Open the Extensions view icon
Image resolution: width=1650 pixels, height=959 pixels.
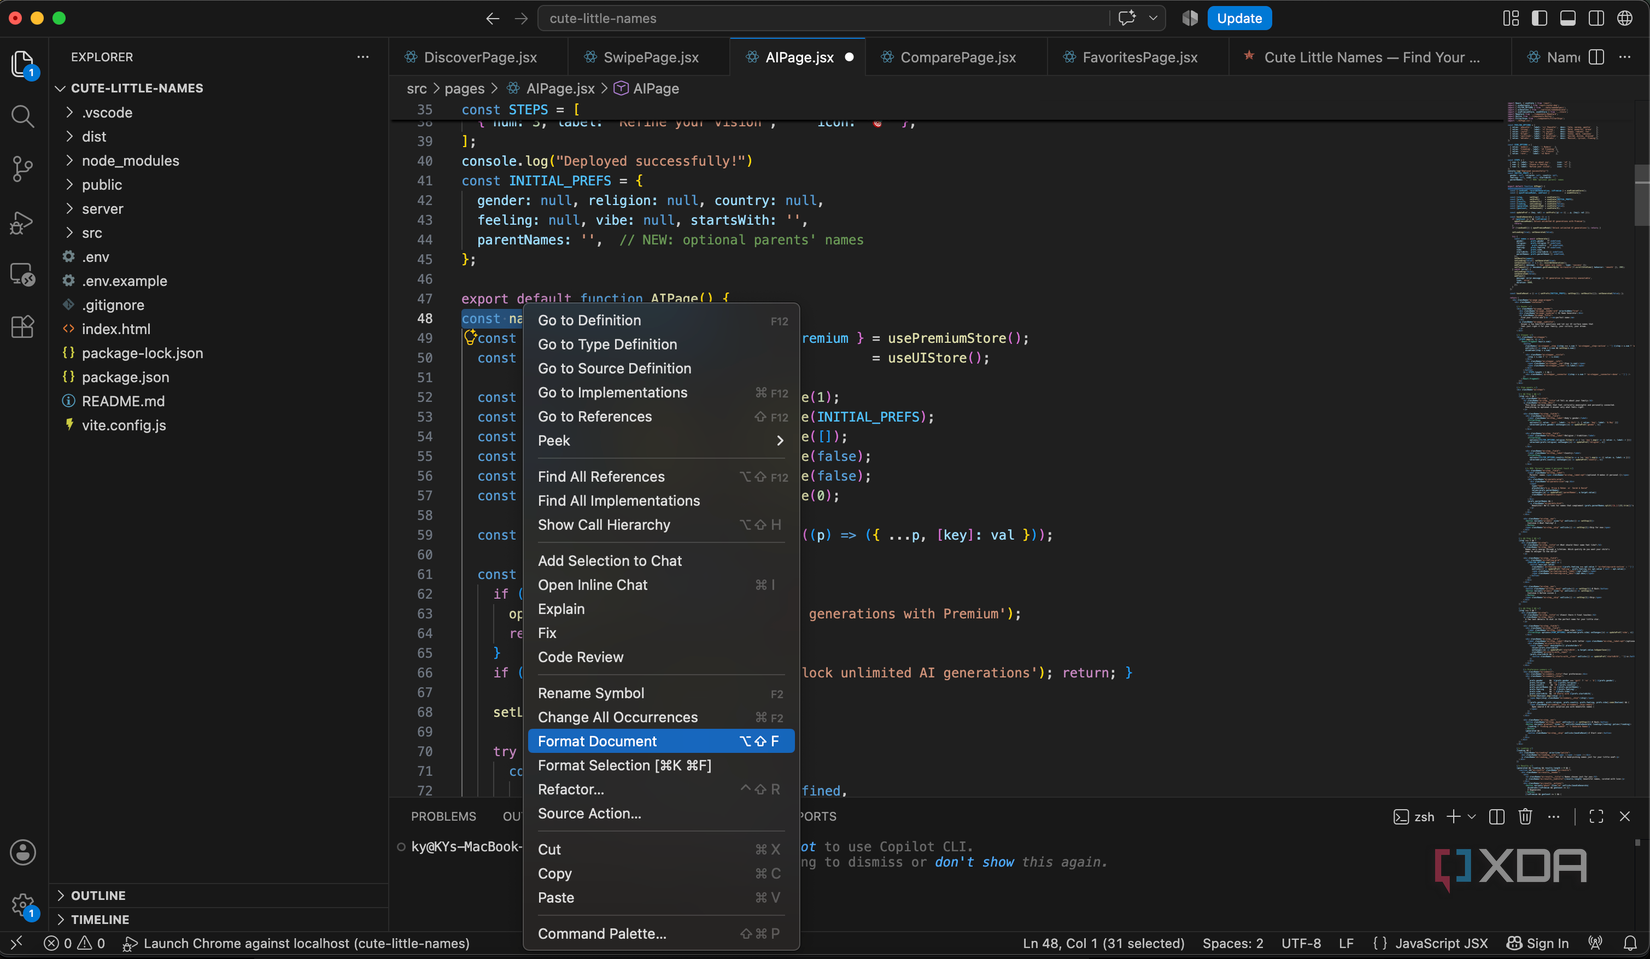pyautogui.click(x=23, y=327)
